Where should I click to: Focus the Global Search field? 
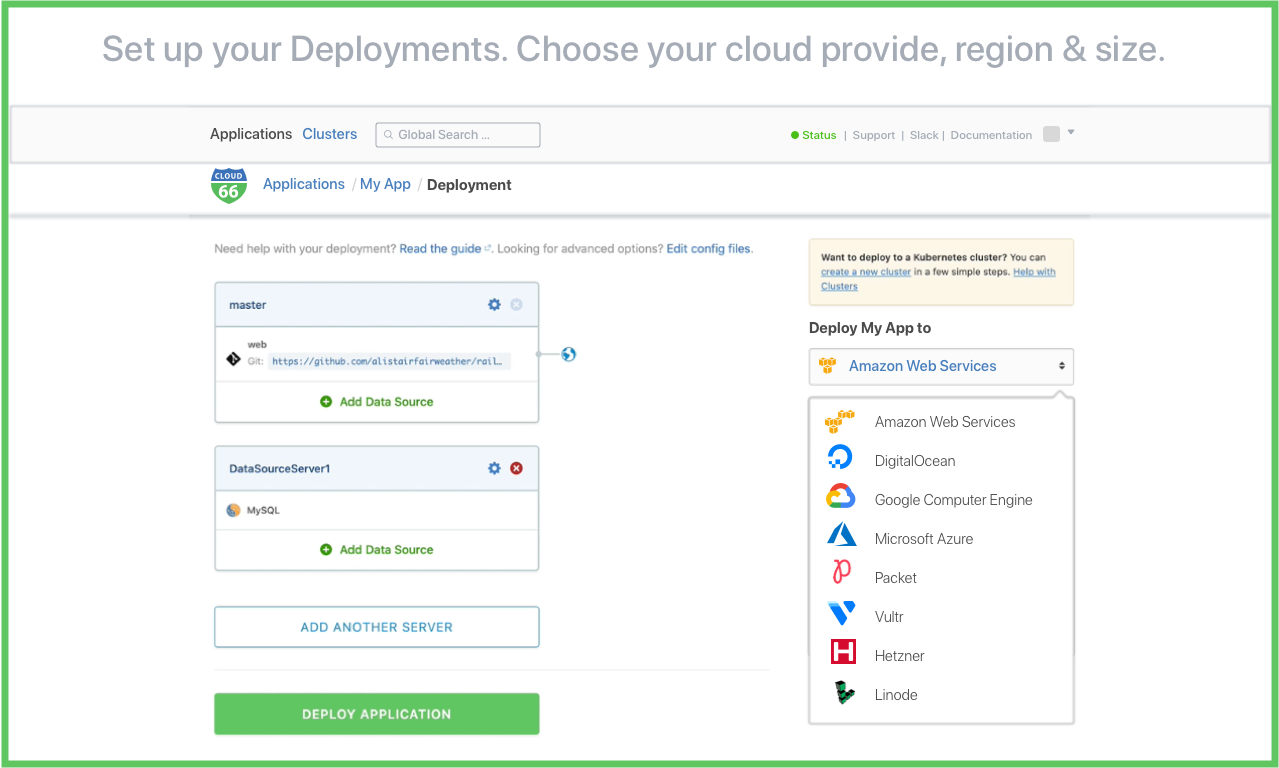click(x=458, y=135)
